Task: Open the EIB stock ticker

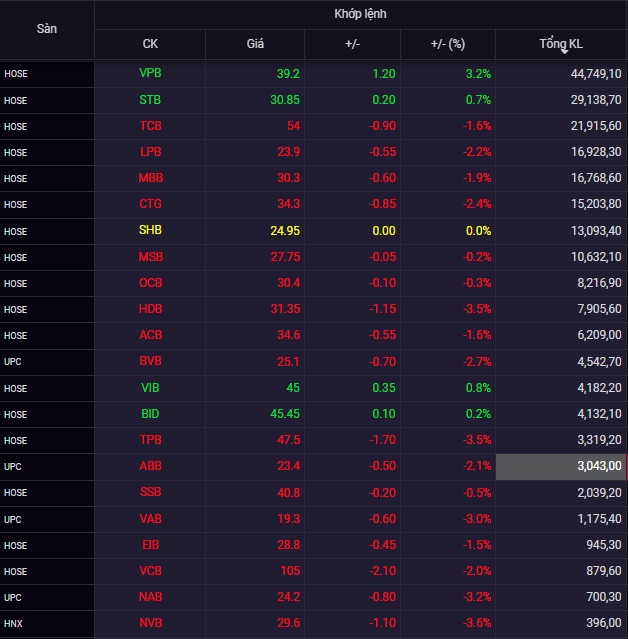Action: click(150, 545)
